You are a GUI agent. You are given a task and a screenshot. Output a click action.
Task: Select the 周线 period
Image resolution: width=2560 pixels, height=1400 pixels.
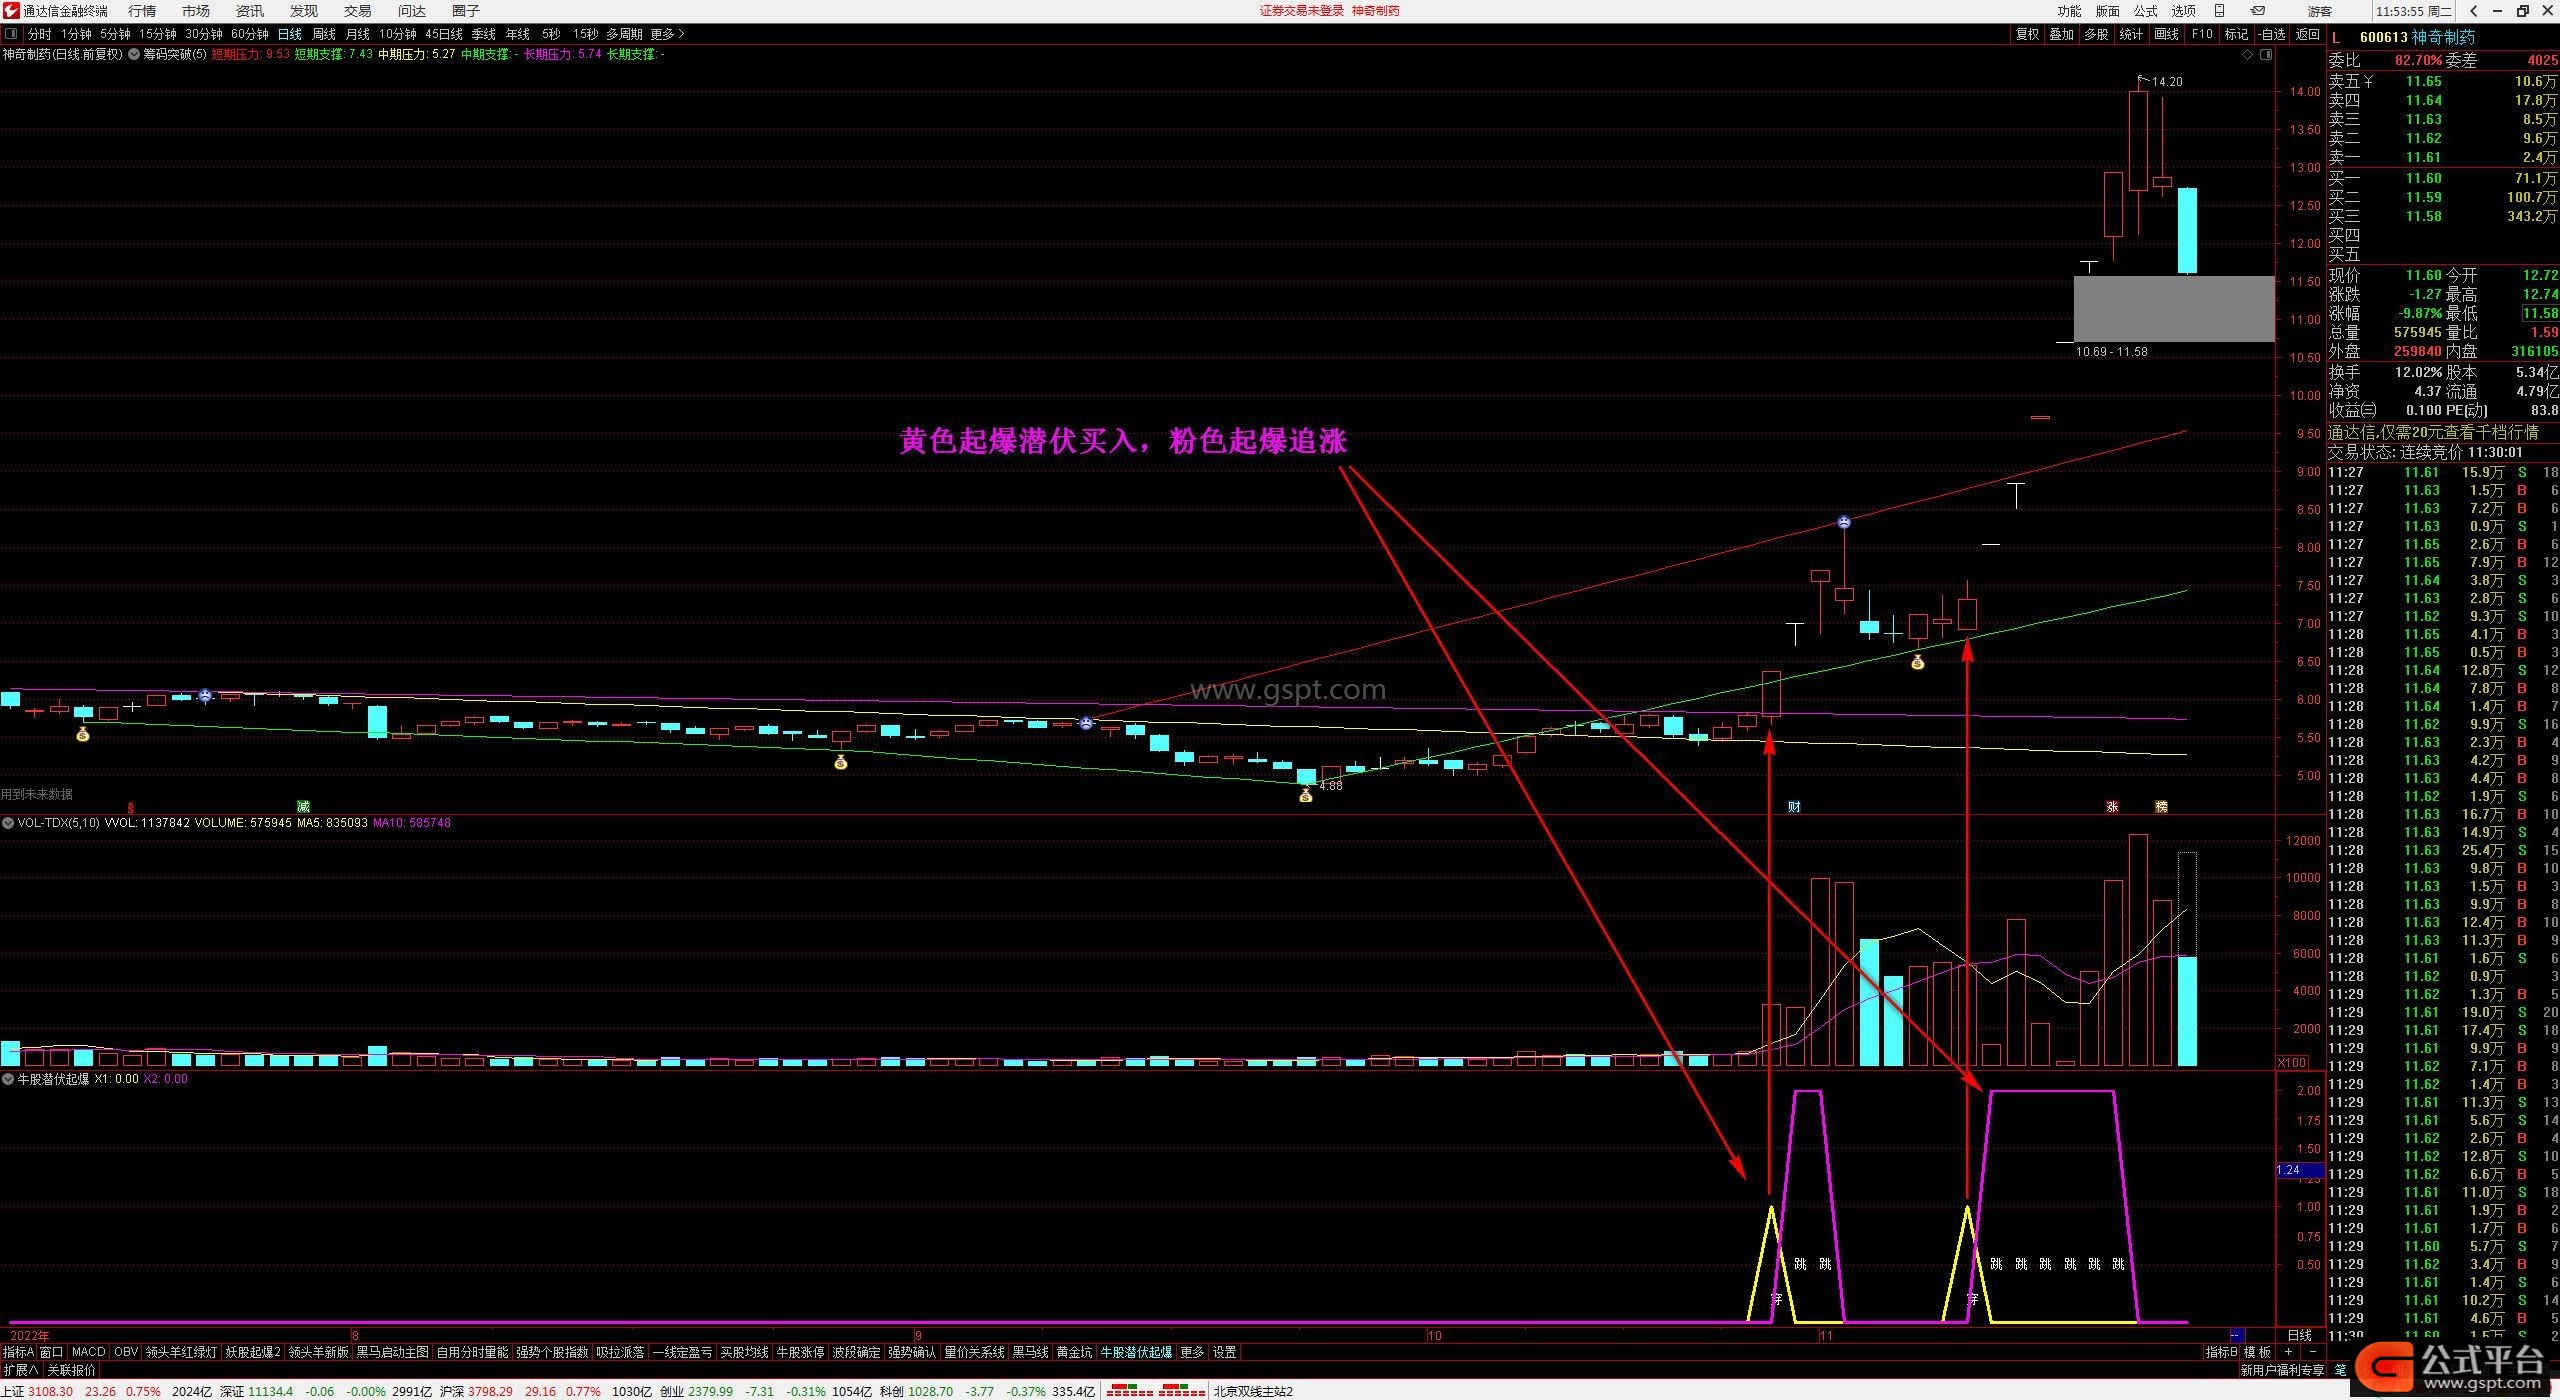coord(324,34)
